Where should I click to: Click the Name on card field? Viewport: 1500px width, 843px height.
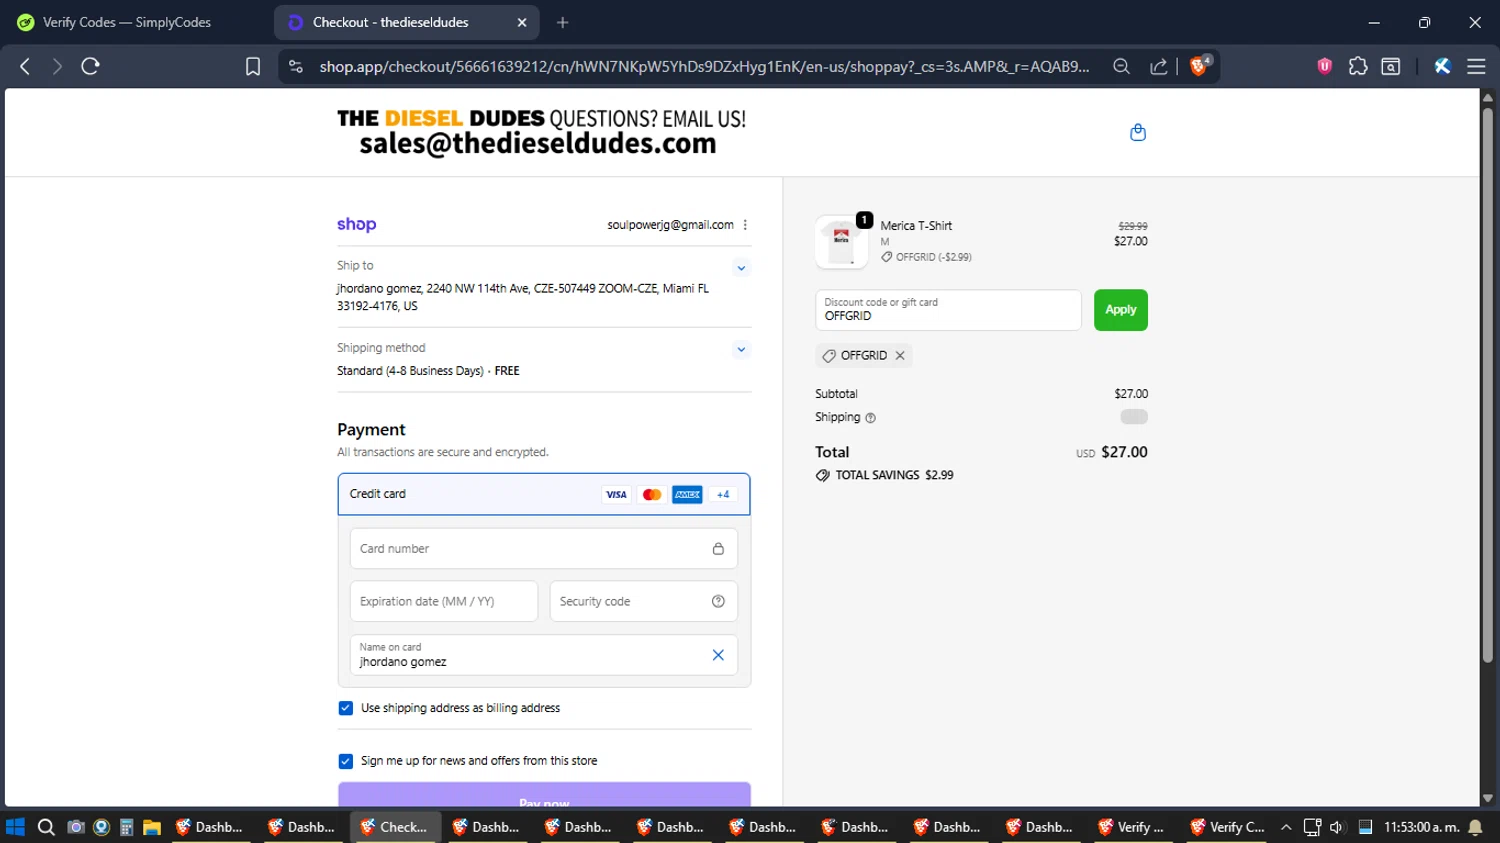(544, 655)
